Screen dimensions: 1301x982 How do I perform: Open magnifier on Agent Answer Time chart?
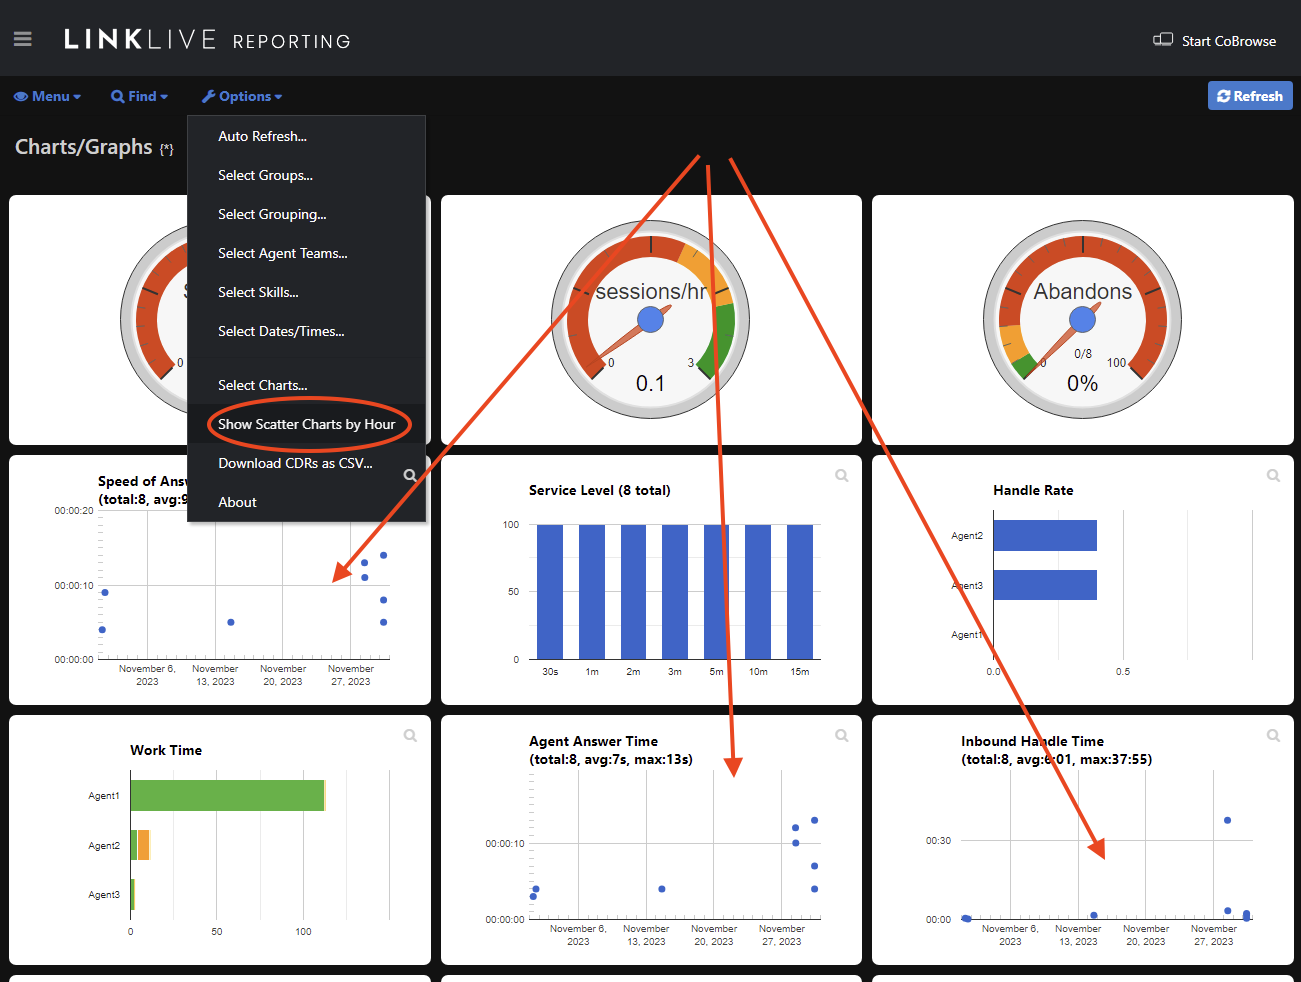click(842, 736)
